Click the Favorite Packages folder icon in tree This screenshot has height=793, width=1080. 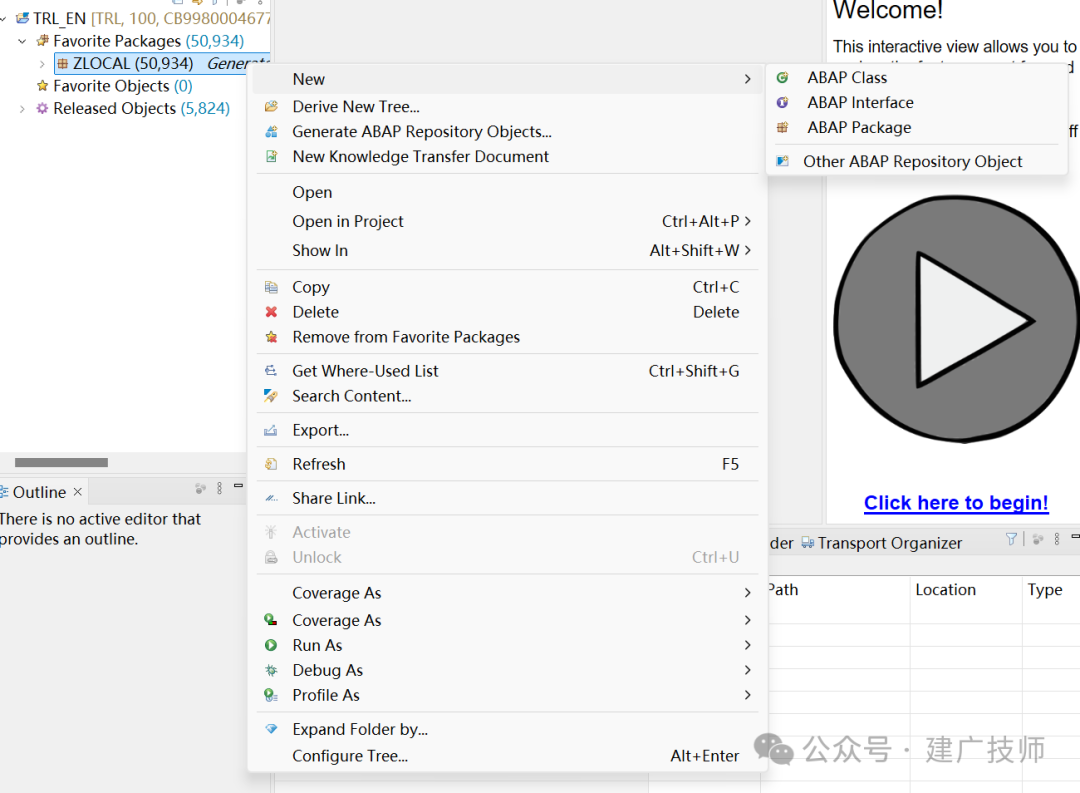(x=43, y=41)
